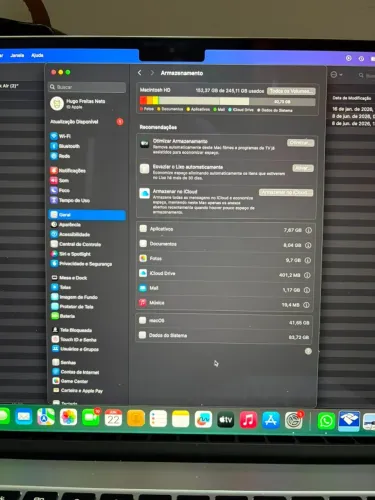Screen dimensions: 375x500
Task: Open Touch ID e Senha settings
Action: click(74, 339)
